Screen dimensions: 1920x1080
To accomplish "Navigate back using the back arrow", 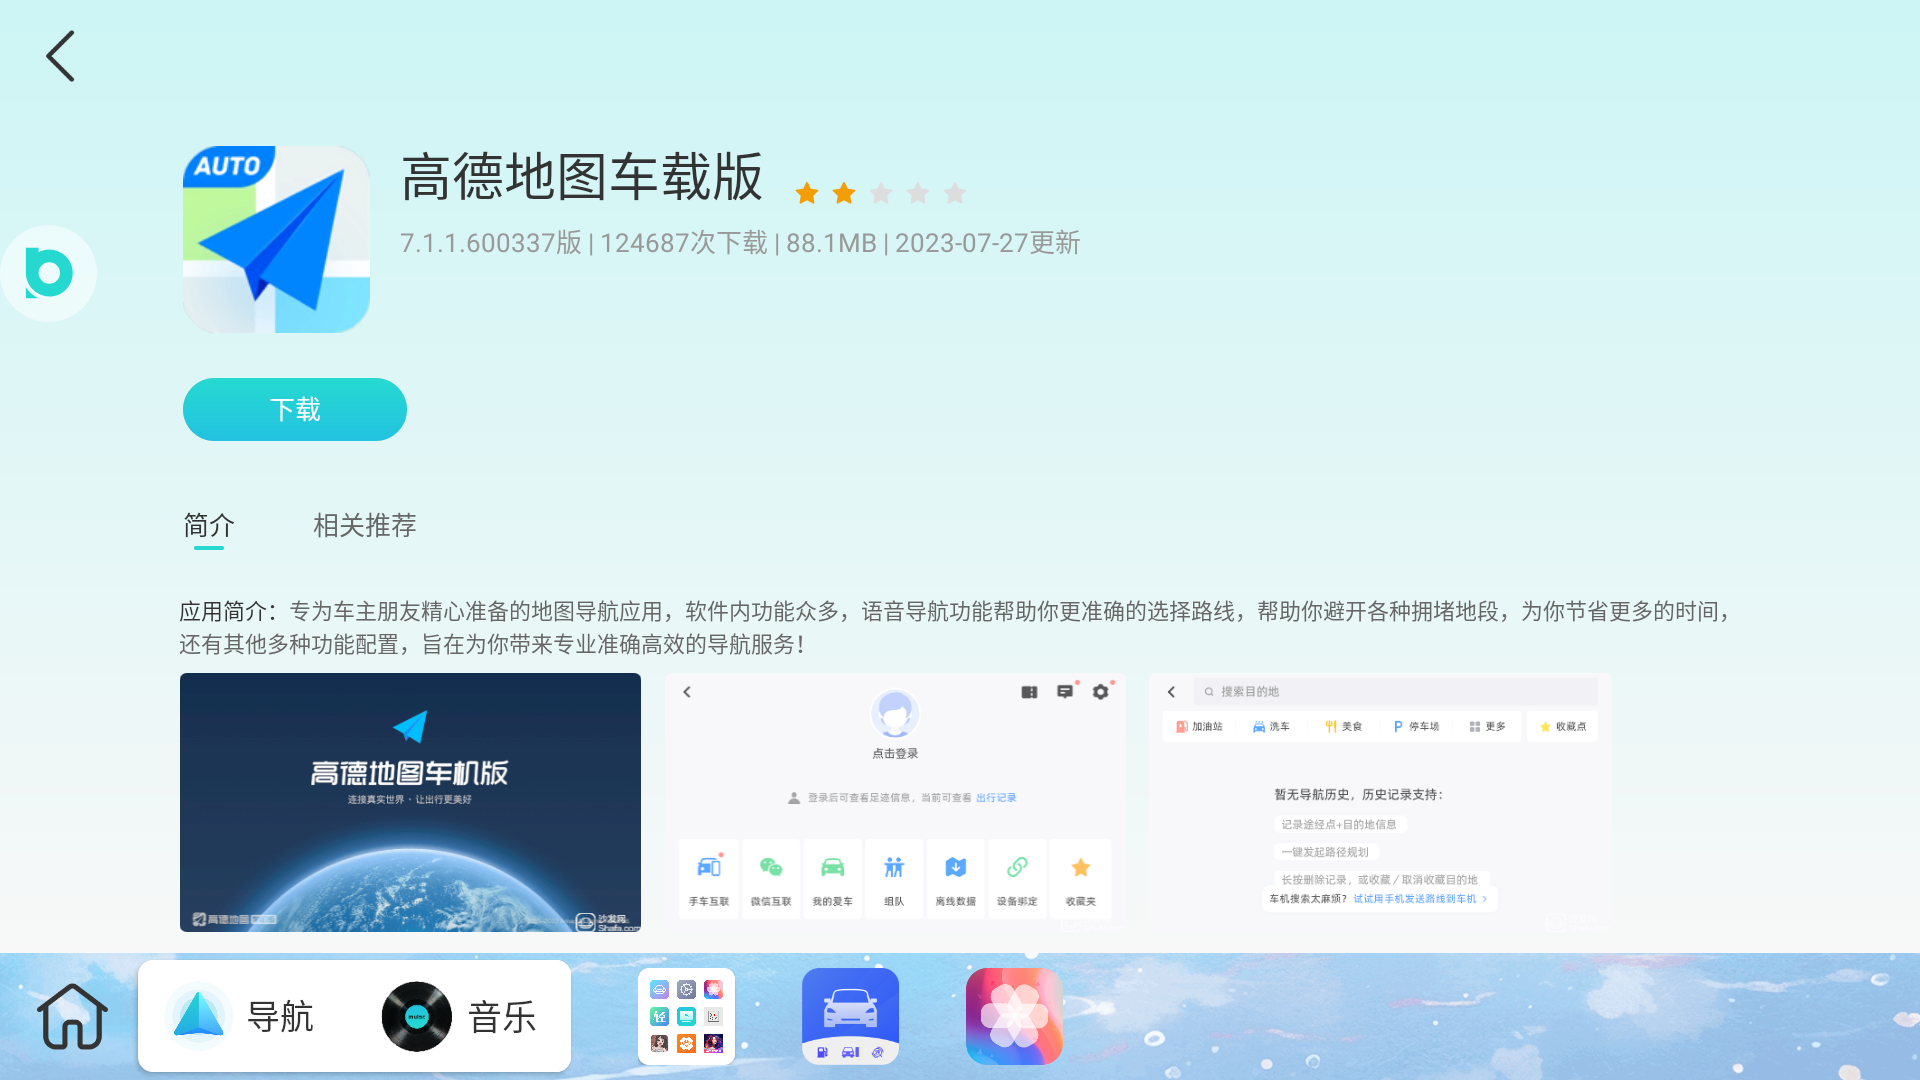I will (x=61, y=55).
